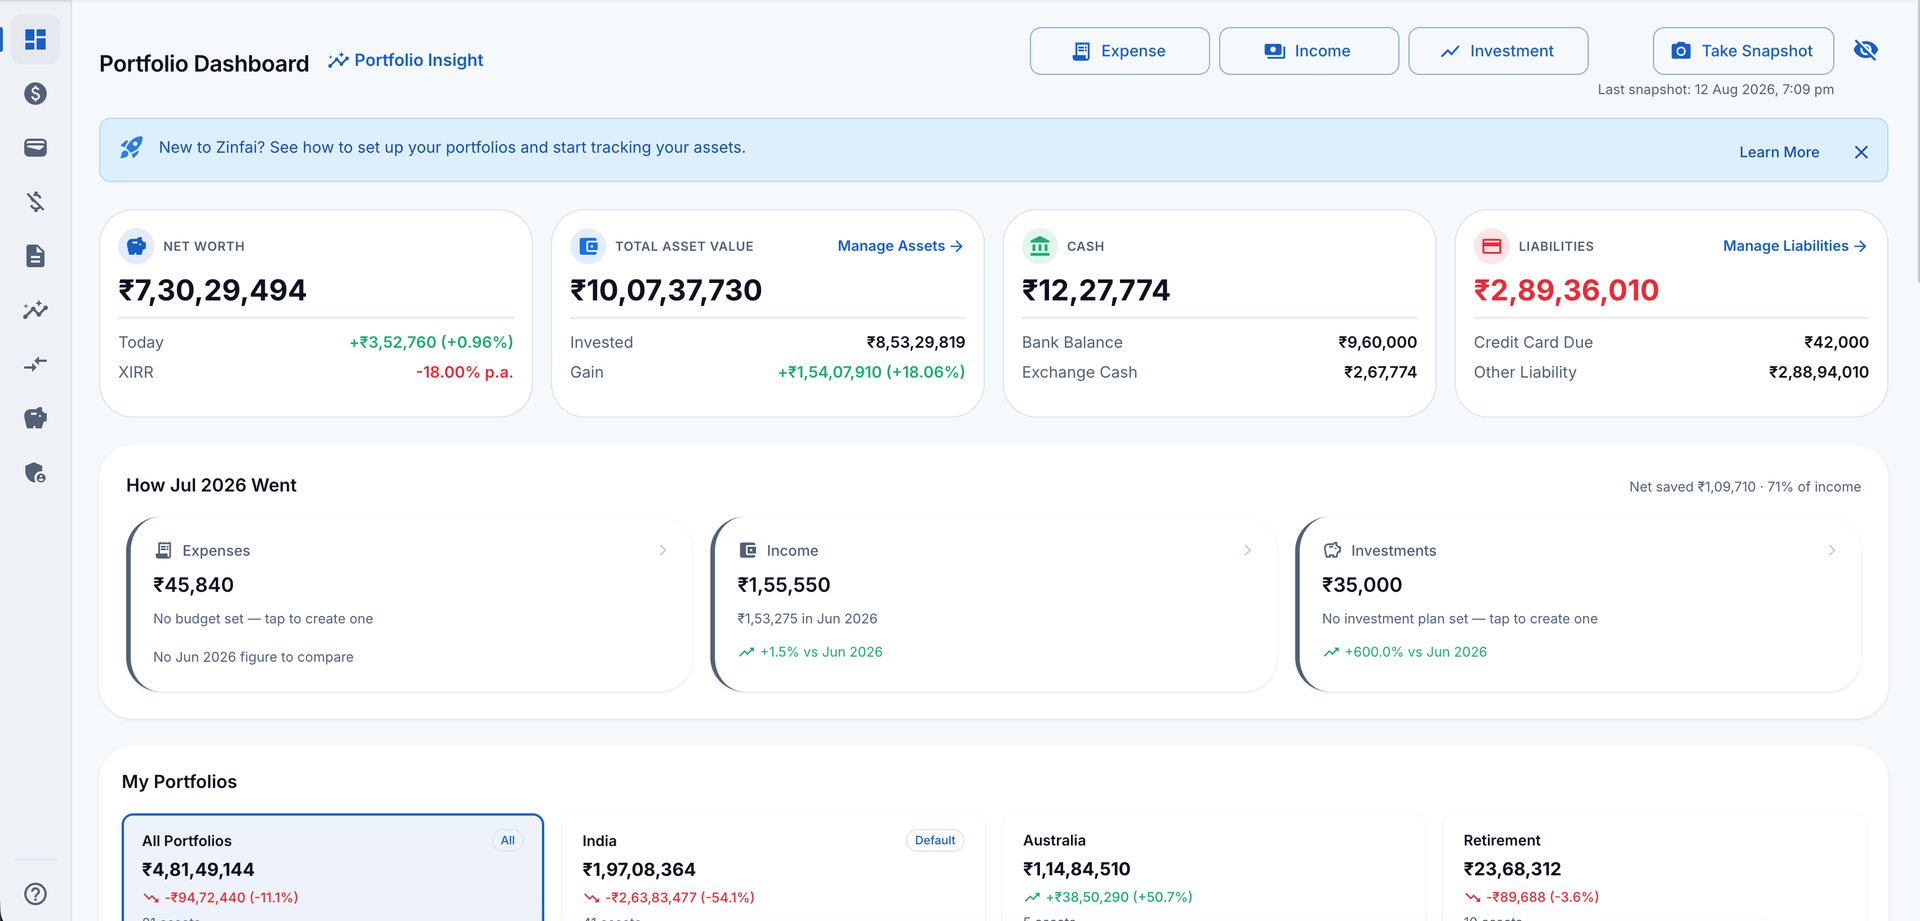Viewport: 1920px width, 921px height.
Task: Open the card icon in sidebar
Action: point(36,148)
